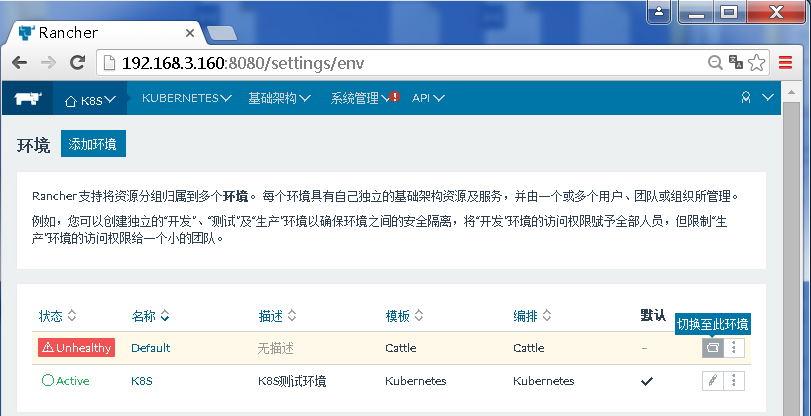Click the 切换至此环境 tooltip
This screenshot has width=811, height=416.
pos(713,324)
